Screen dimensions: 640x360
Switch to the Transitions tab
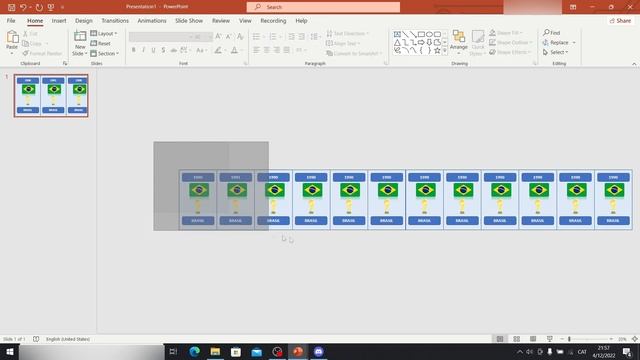pos(115,20)
